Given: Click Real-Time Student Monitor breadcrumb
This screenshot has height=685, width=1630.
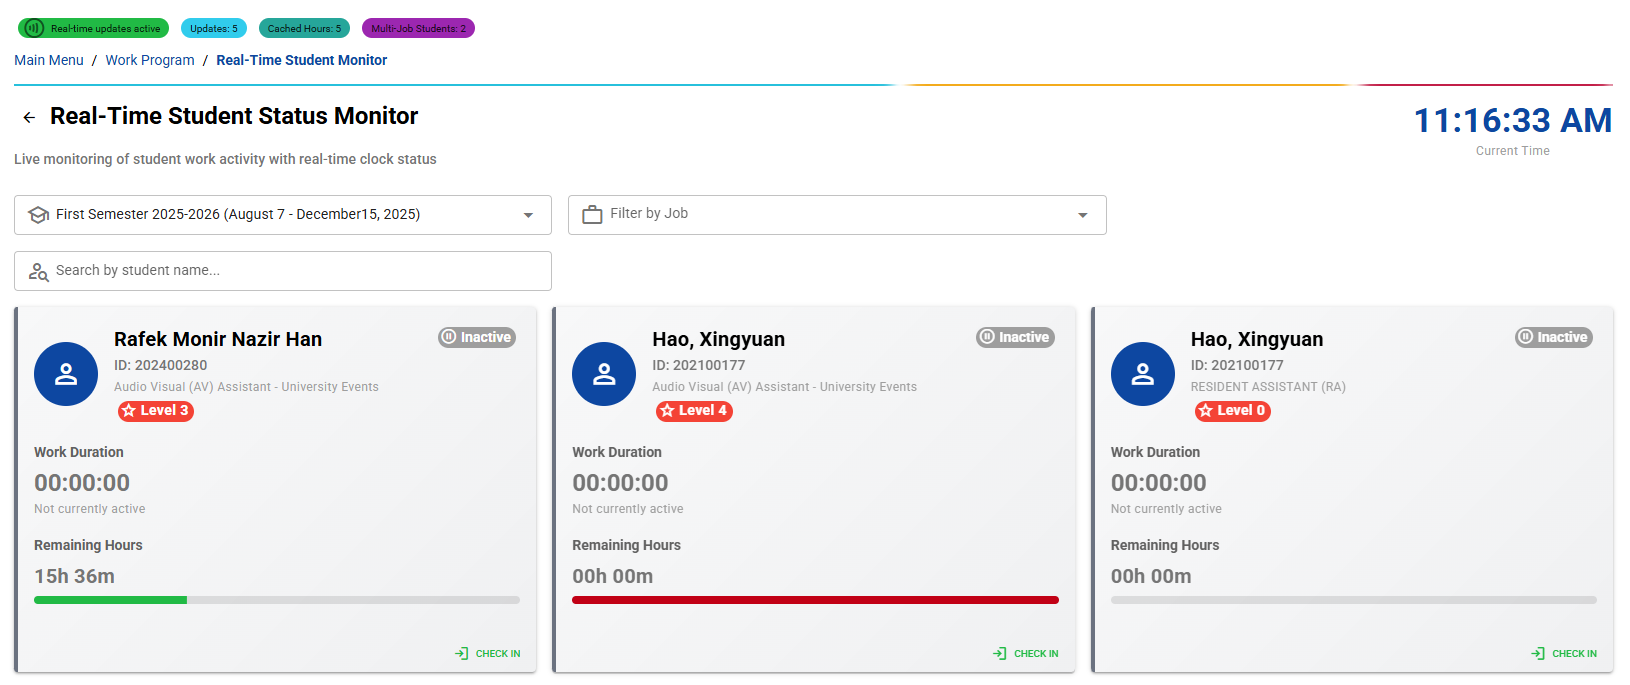Looking at the screenshot, I should [301, 60].
